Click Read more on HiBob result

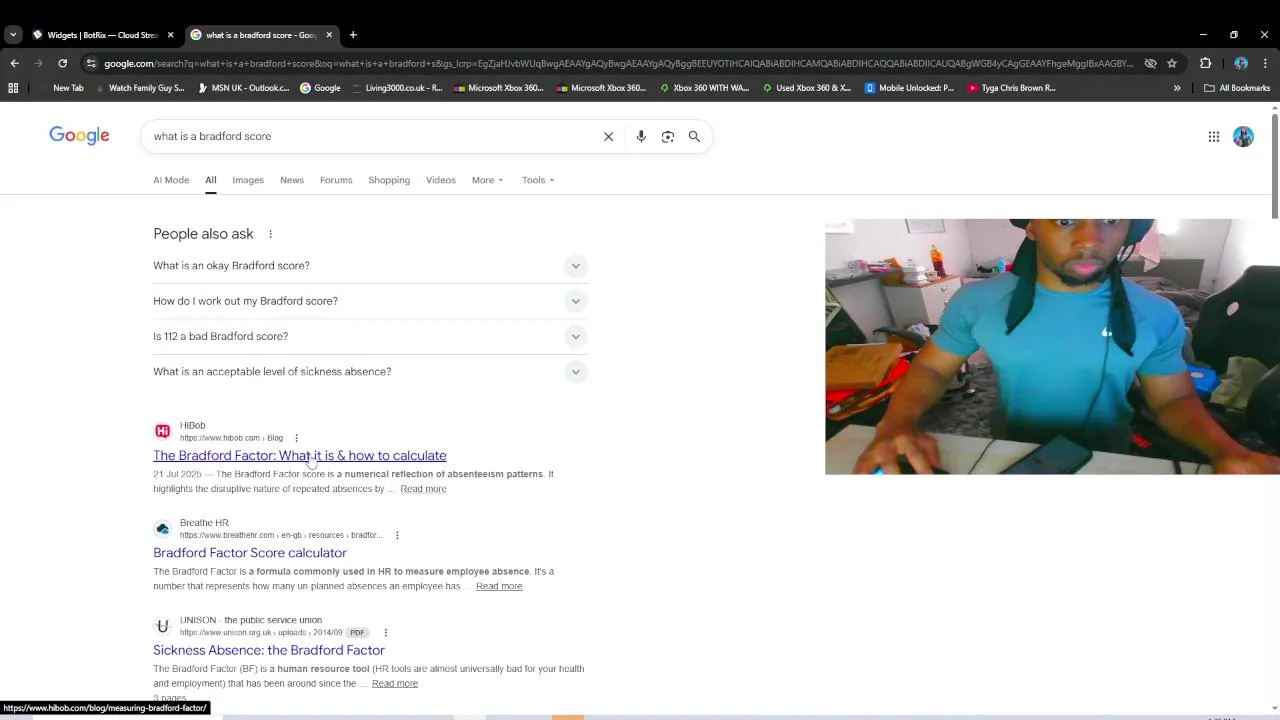click(x=423, y=489)
